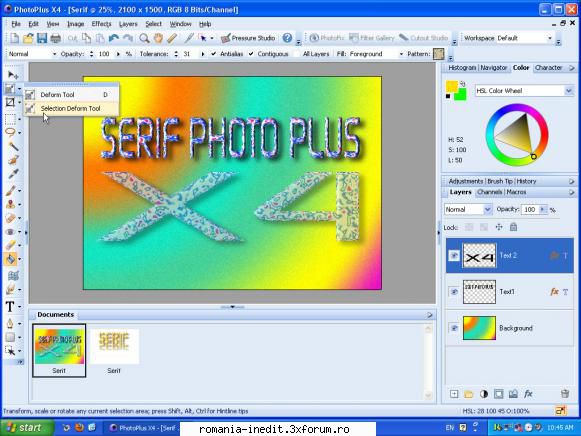Open the Effects menu
Image resolution: width=581 pixels, height=436 pixels.
coord(101,24)
